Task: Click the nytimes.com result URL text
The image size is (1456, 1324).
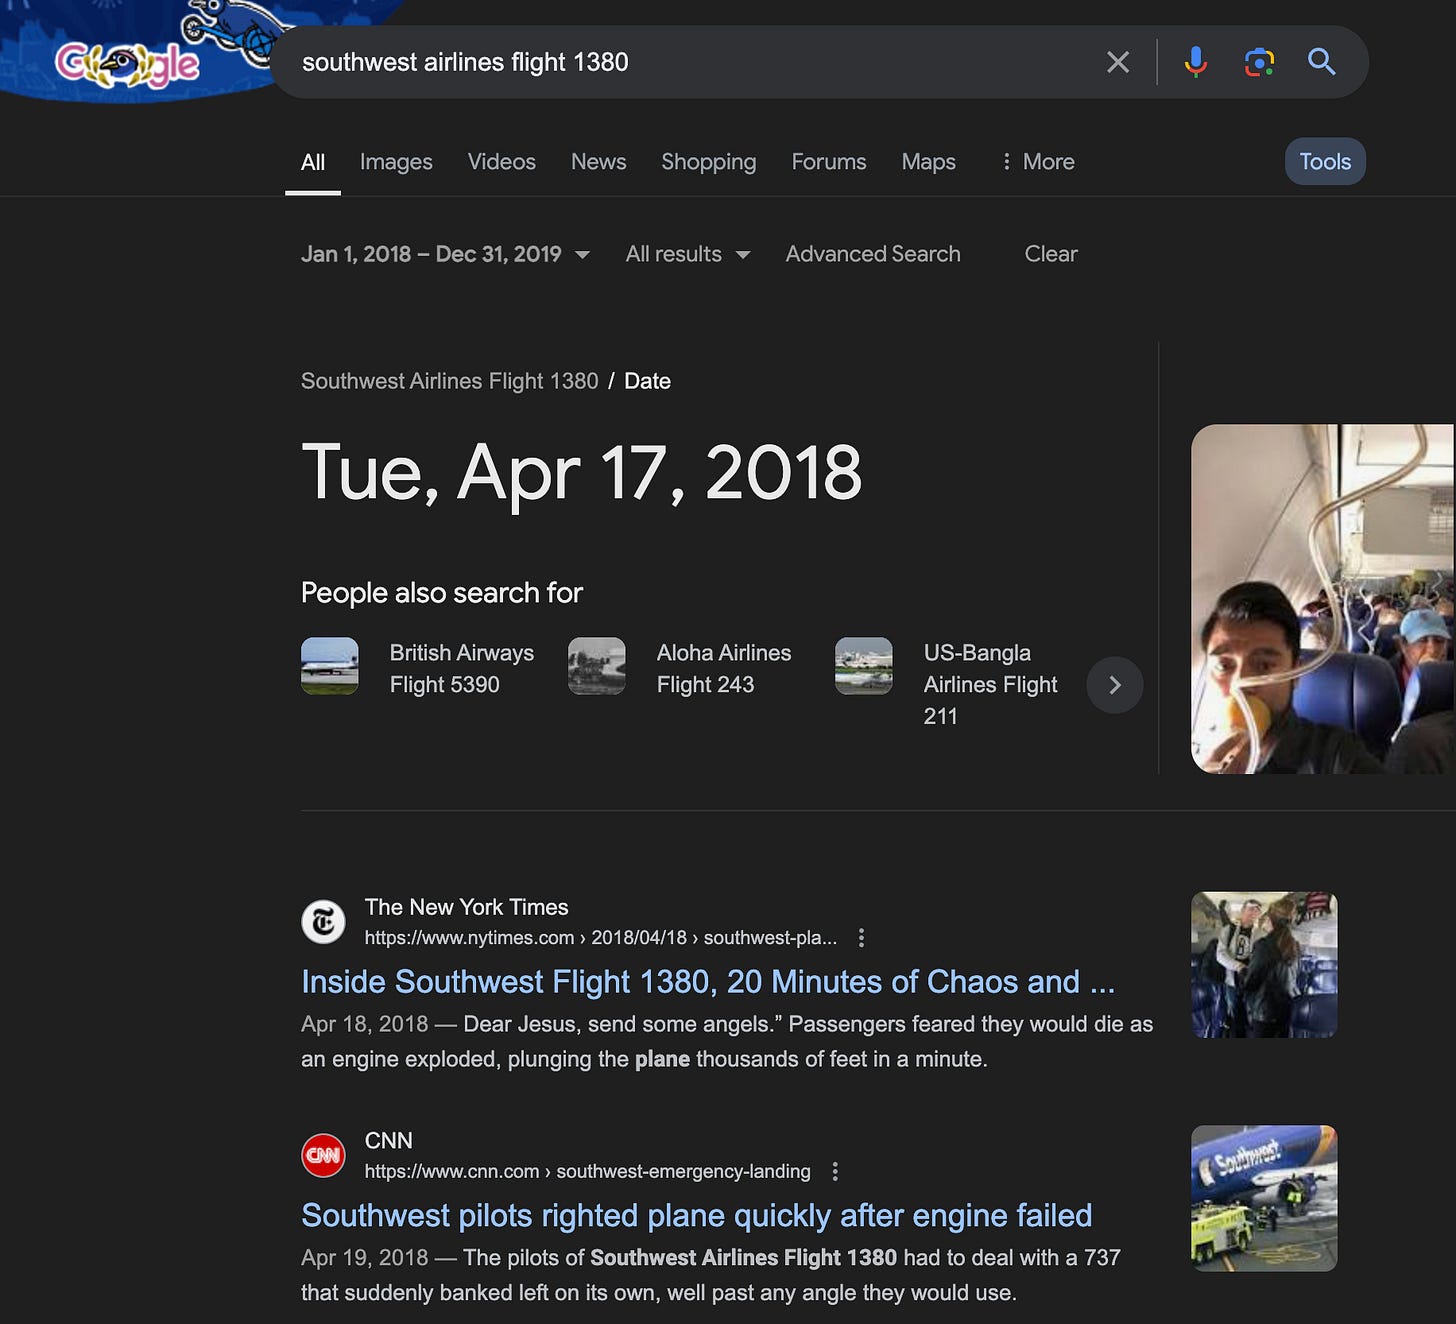Action: coord(601,938)
